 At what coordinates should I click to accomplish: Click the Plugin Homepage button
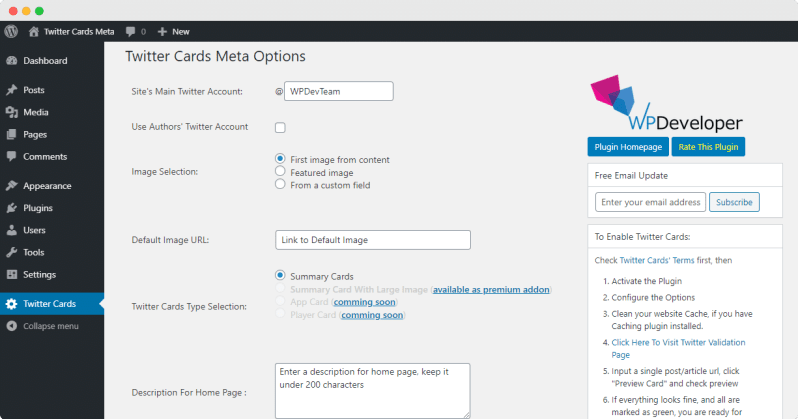click(627, 147)
